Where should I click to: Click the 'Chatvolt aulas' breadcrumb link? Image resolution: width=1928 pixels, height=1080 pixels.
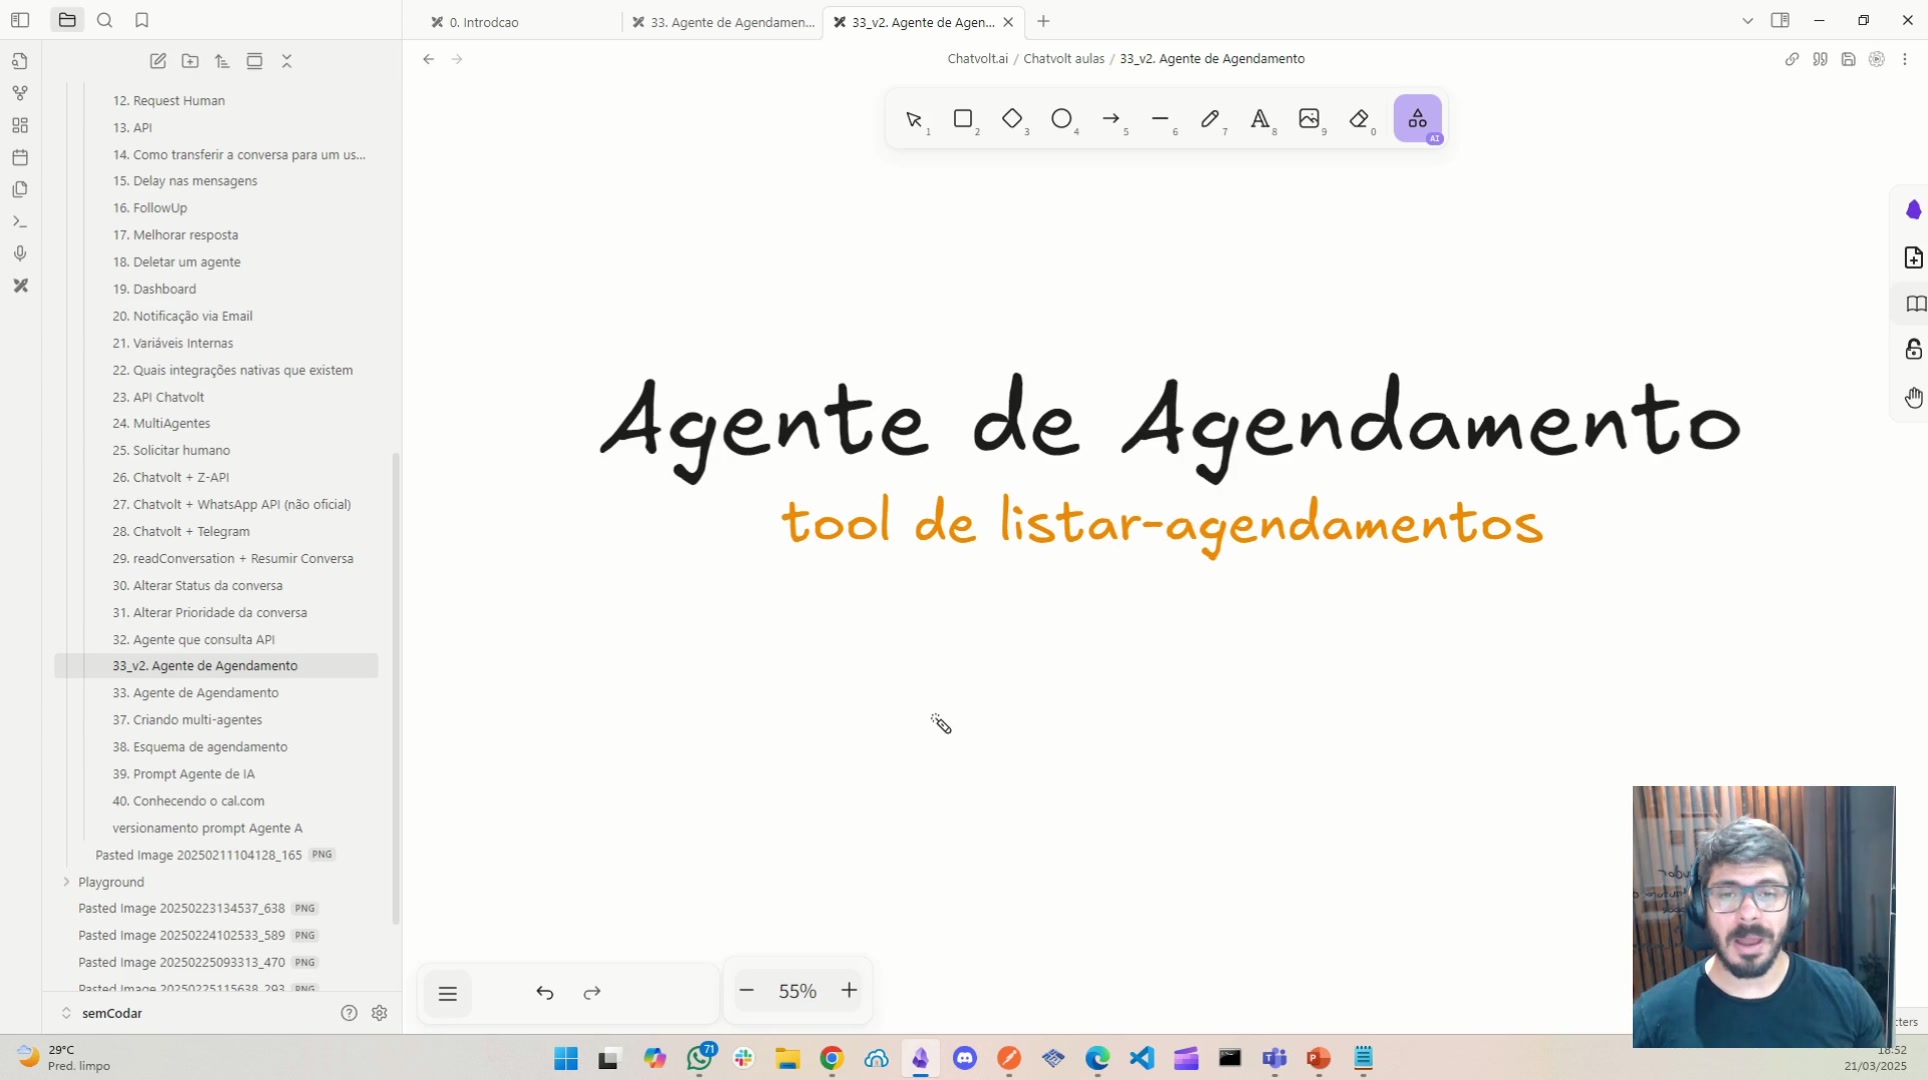1064,58
